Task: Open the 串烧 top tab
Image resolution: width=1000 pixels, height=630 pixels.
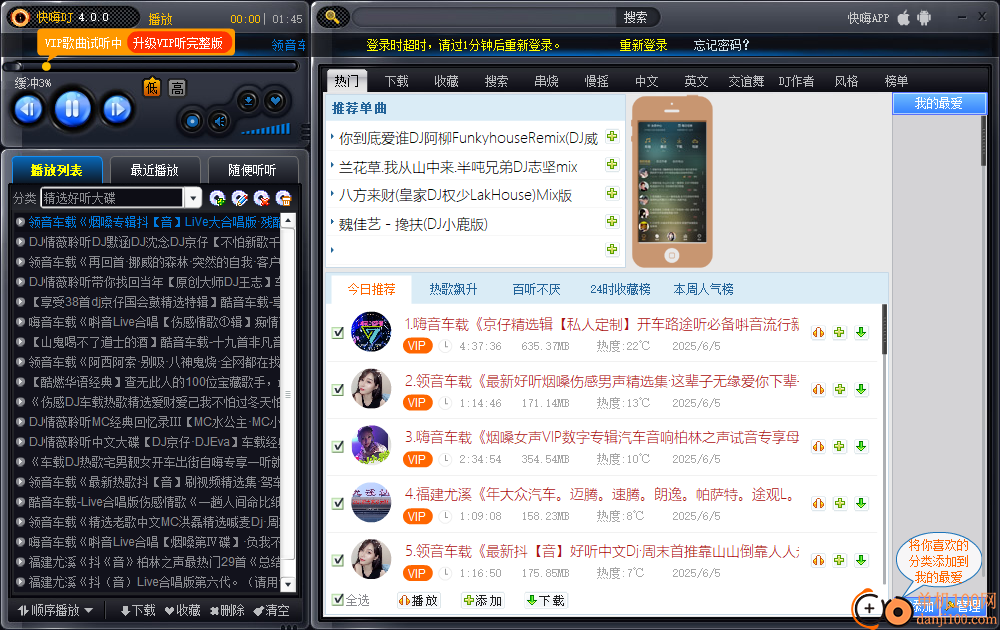Action: coord(547,81)
